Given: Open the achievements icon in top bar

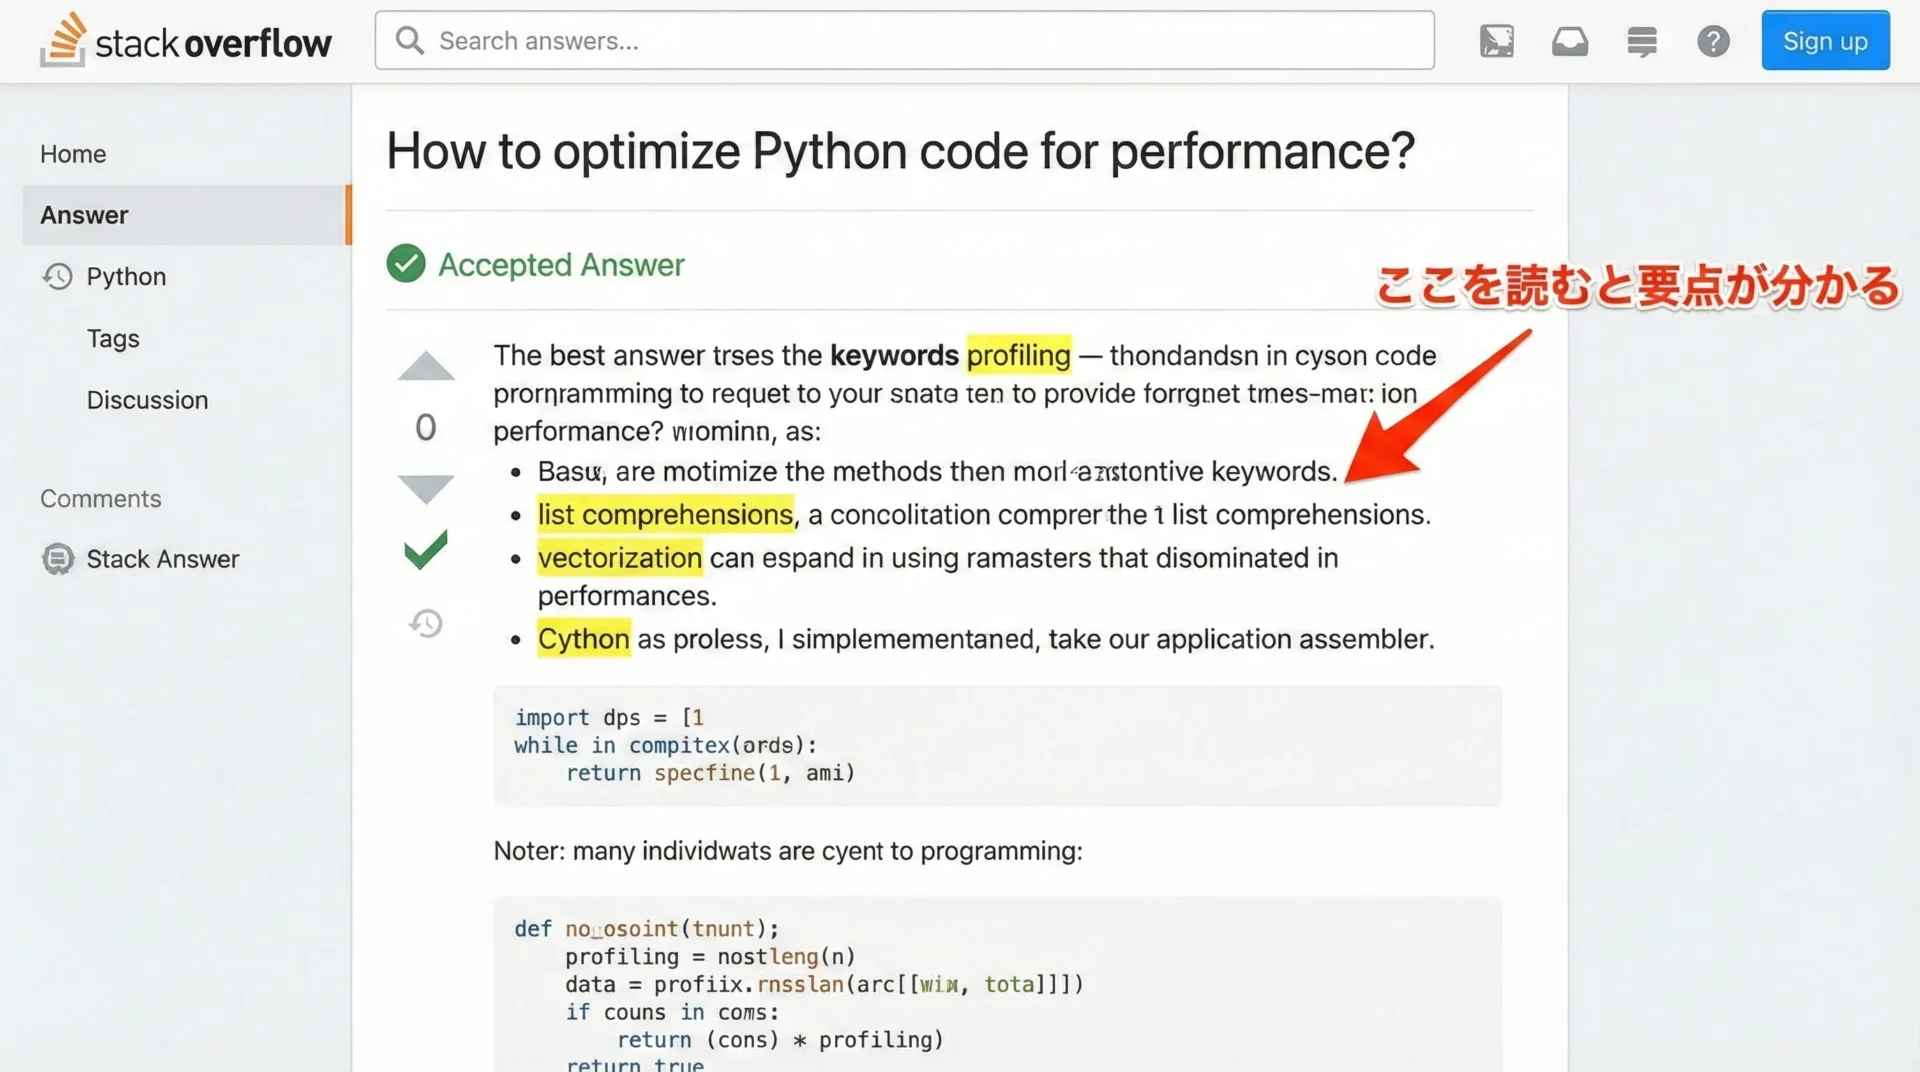Looking at the screenshot, I should pos(1496,41).
